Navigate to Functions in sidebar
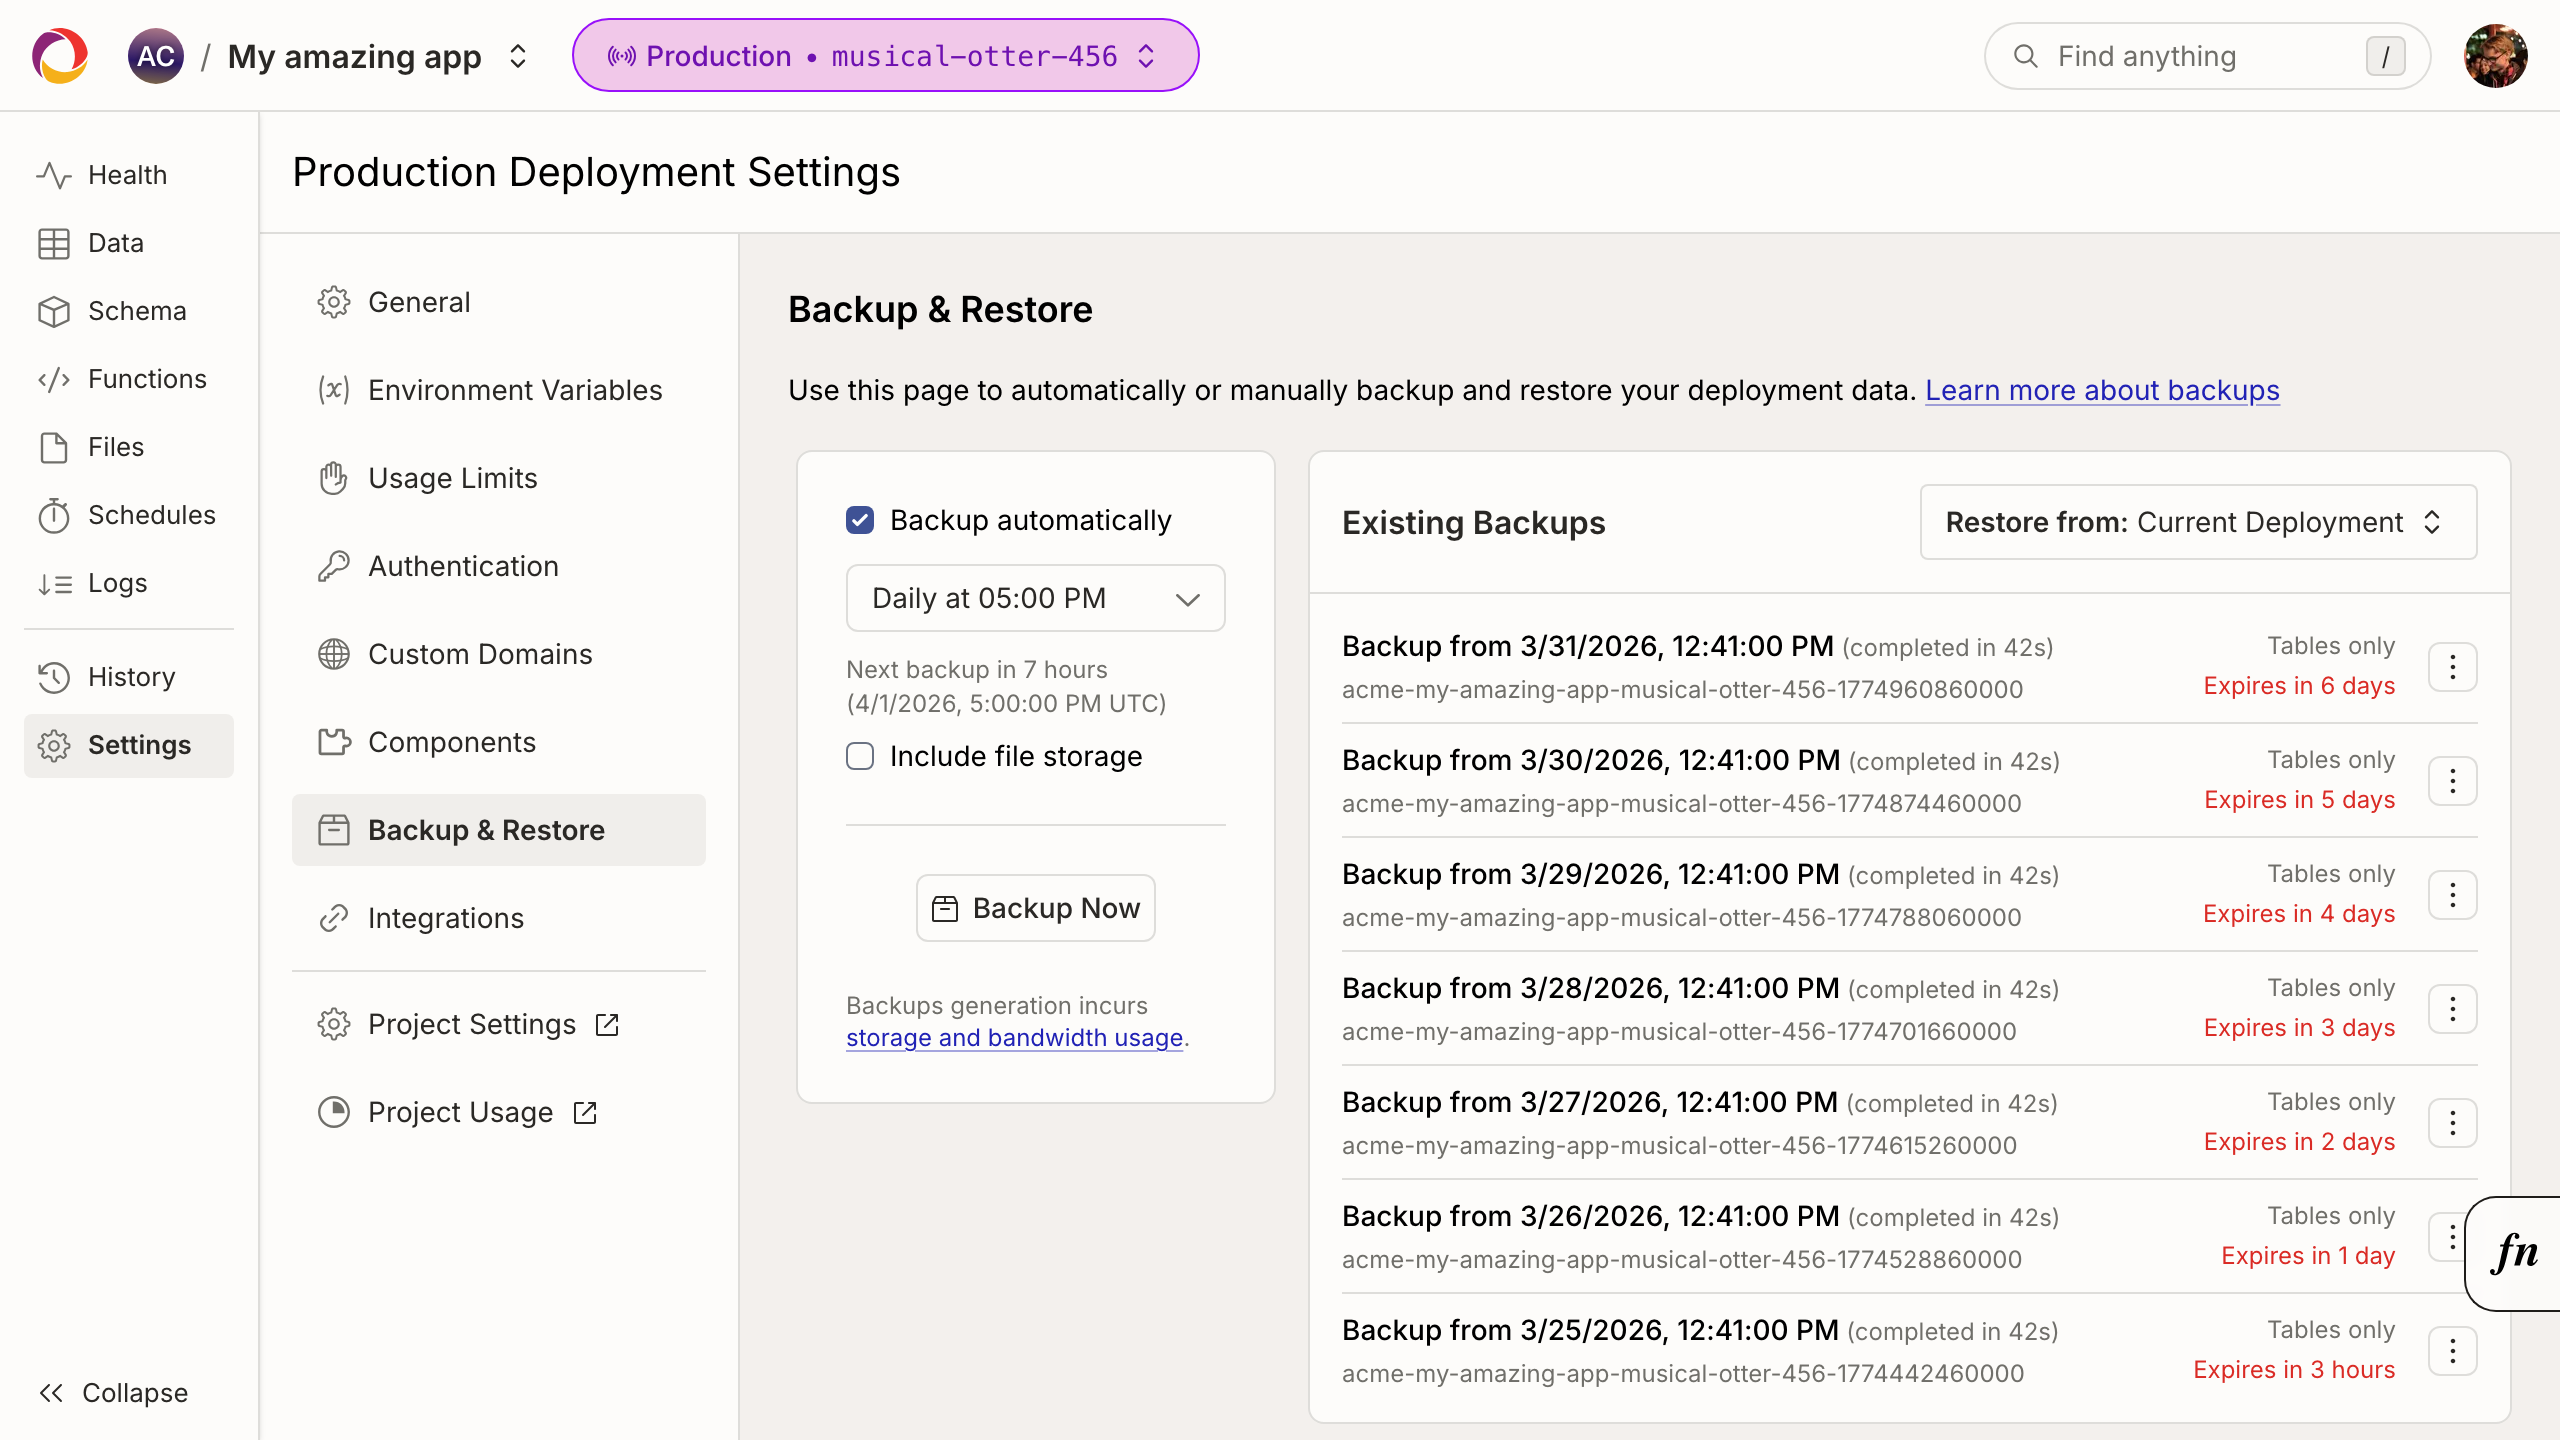 click(x=128, y=379)
